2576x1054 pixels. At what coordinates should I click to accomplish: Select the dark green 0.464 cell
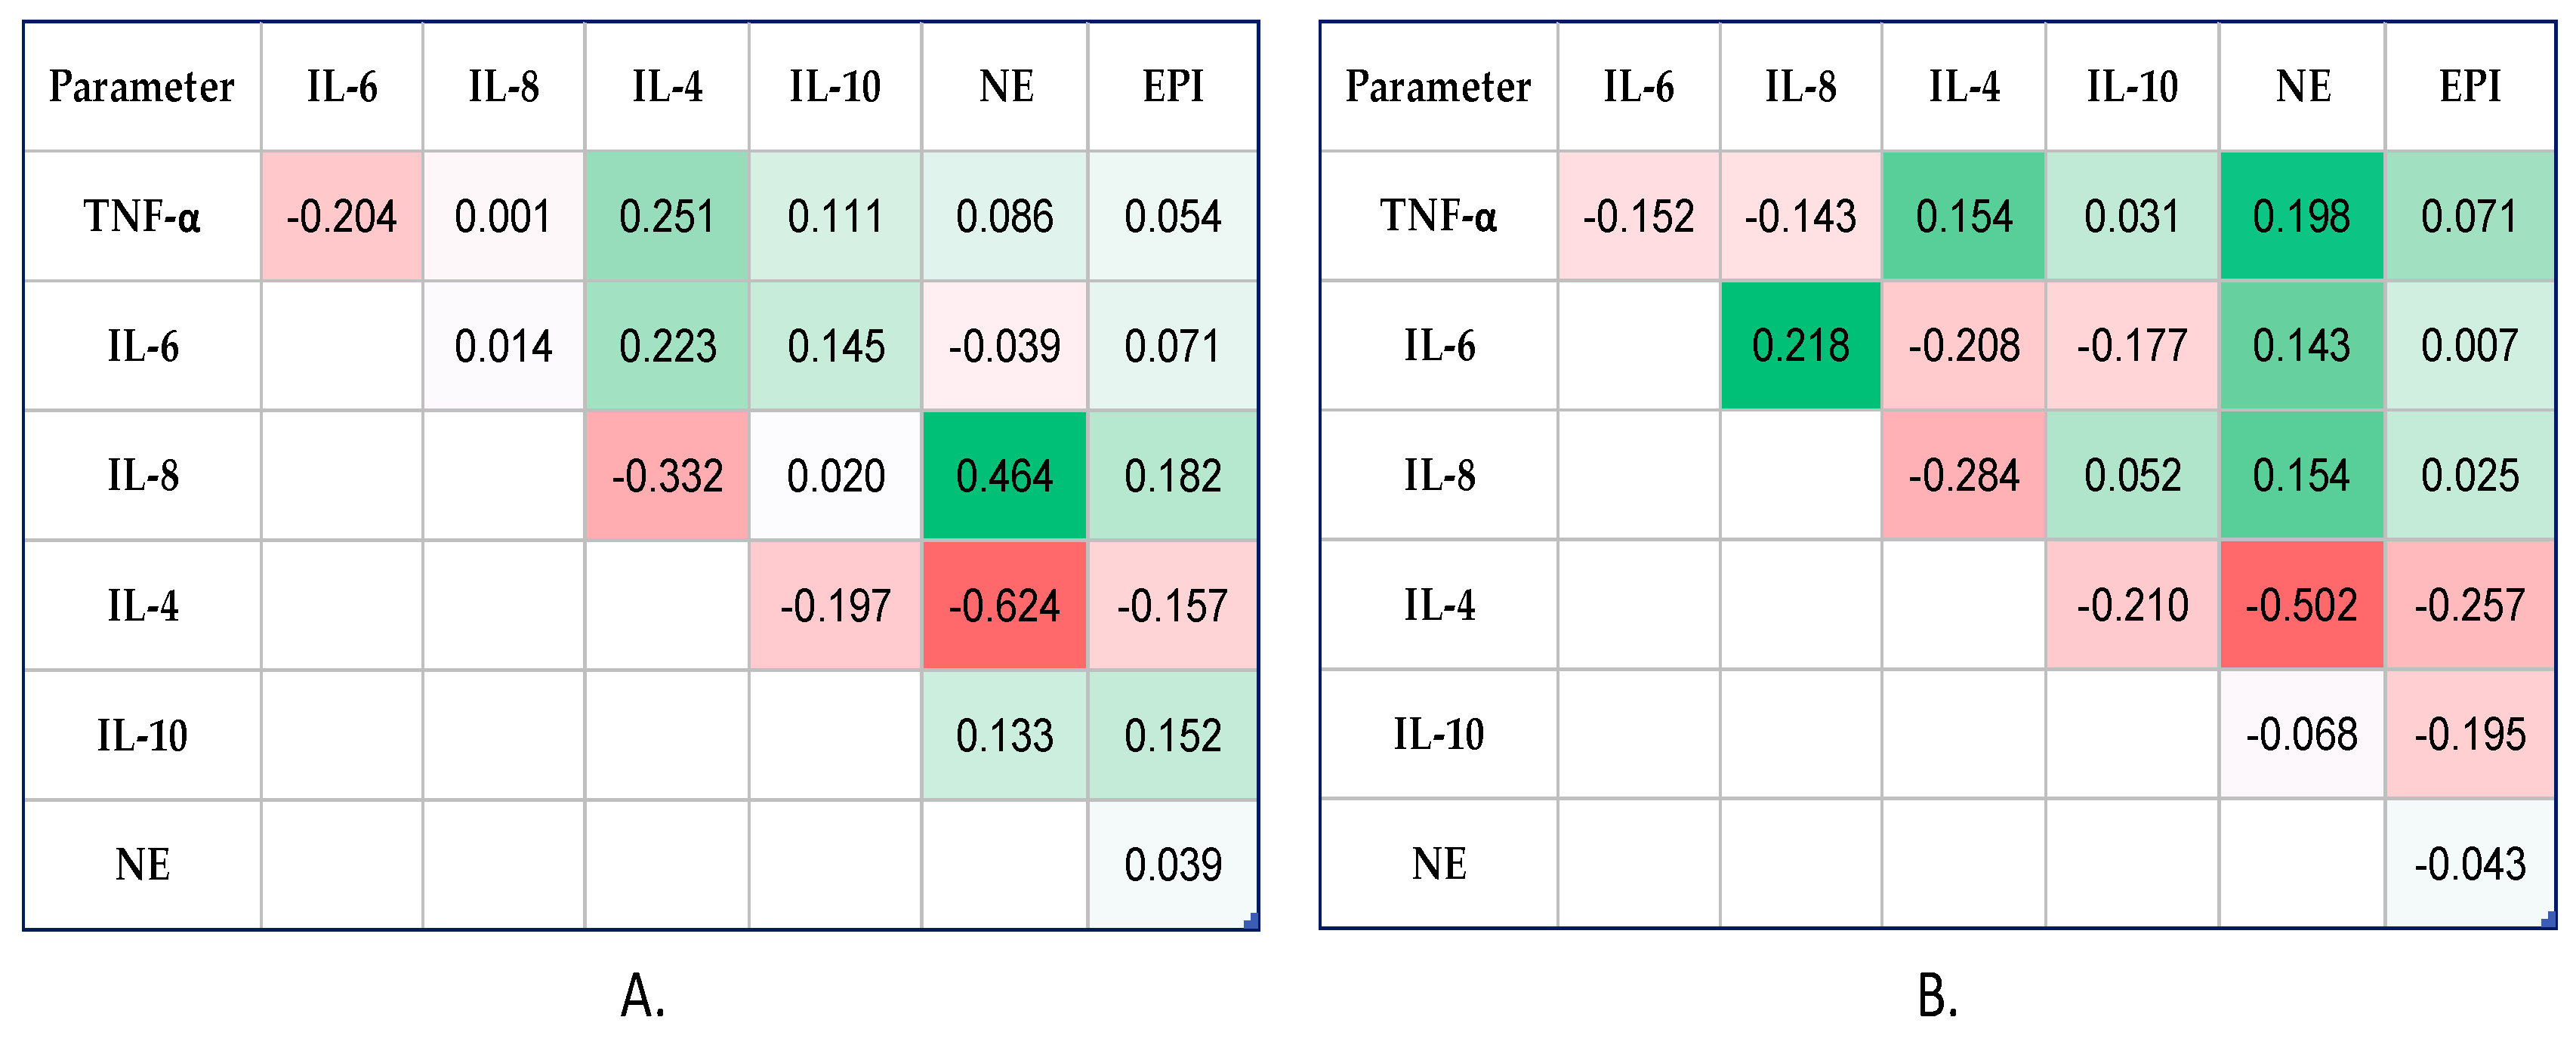[x=1004, y=475]
